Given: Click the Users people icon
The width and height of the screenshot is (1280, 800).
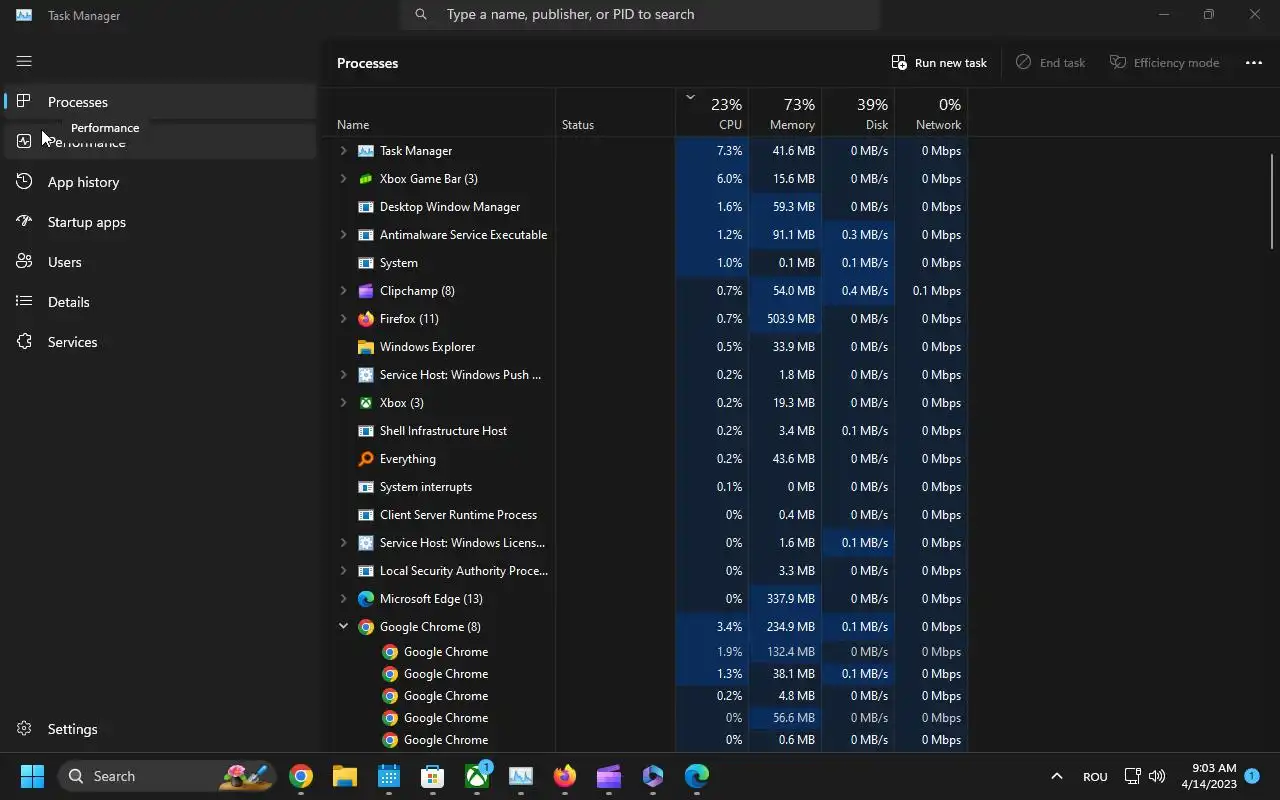Looking at the screenshot, I should pos(24,262).
